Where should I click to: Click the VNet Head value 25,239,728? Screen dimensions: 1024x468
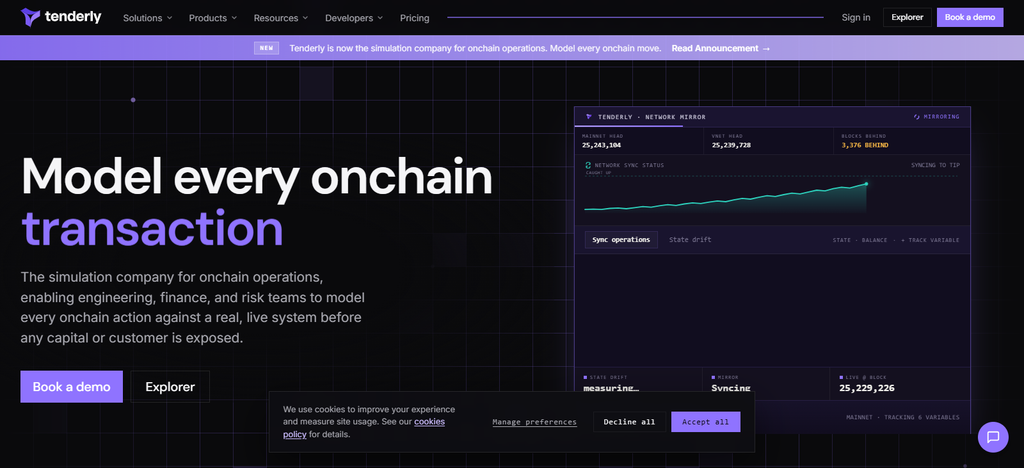pyautogui.click(x=731, y=145)
